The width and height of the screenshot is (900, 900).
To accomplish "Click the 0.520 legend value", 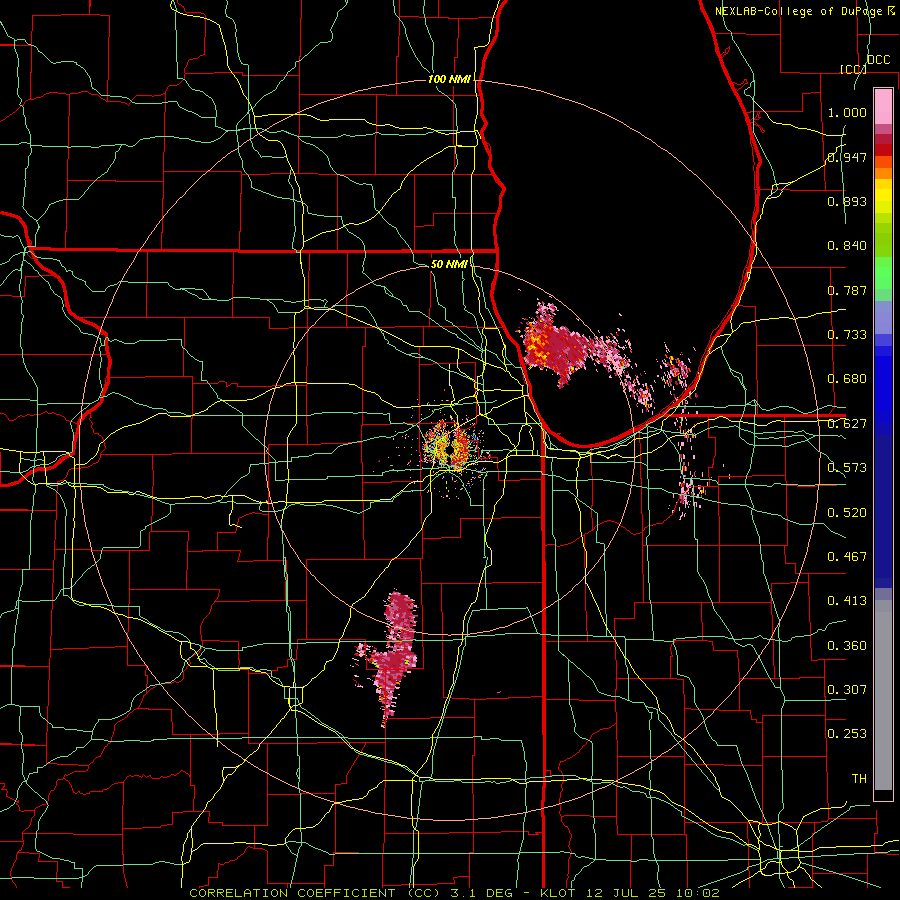I will pyautogui.click(x=847, y=513).
